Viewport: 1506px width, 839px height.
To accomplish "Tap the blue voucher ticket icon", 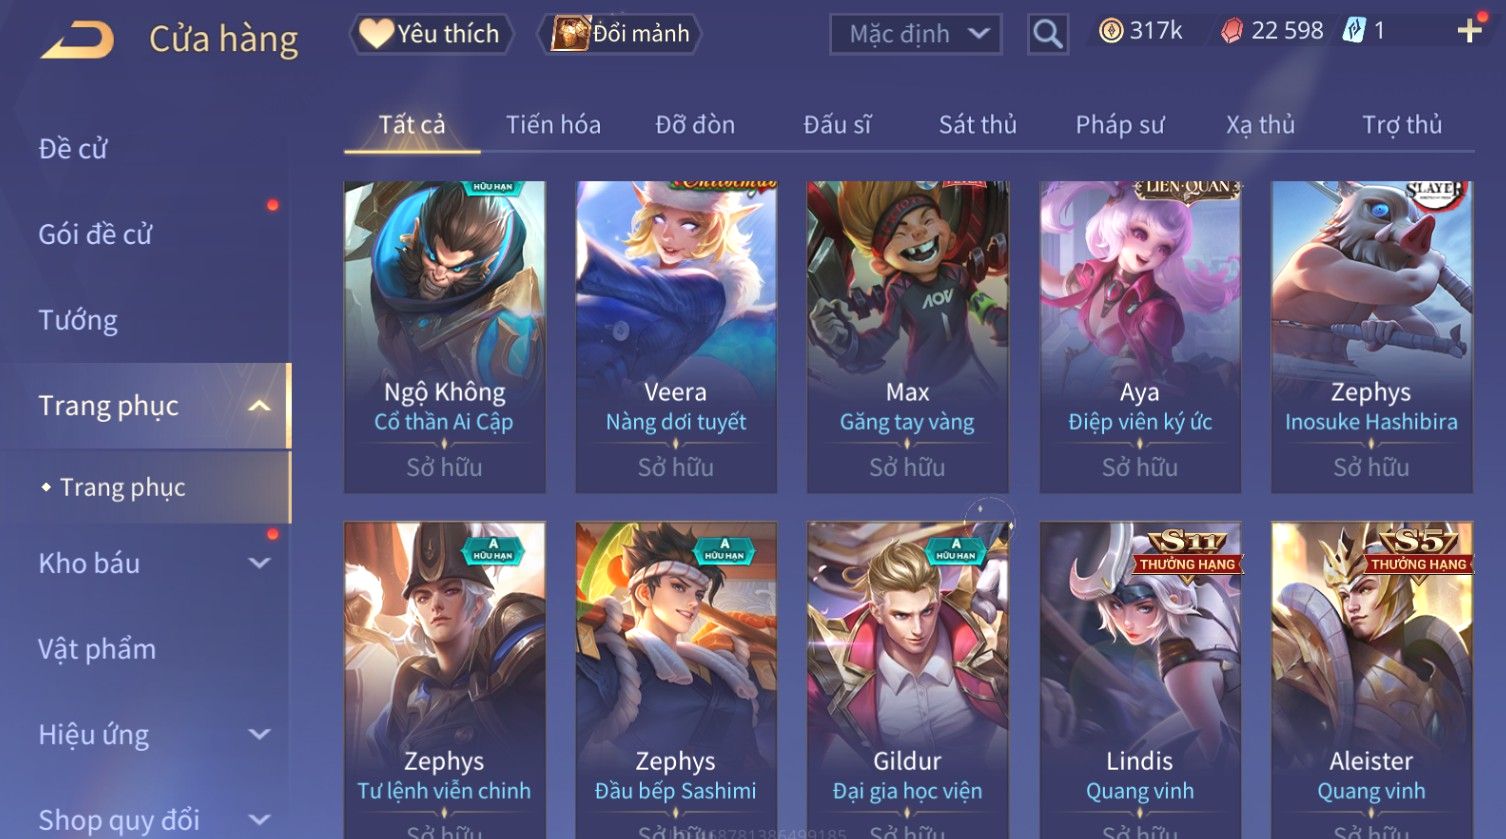I will [1353, 30].
